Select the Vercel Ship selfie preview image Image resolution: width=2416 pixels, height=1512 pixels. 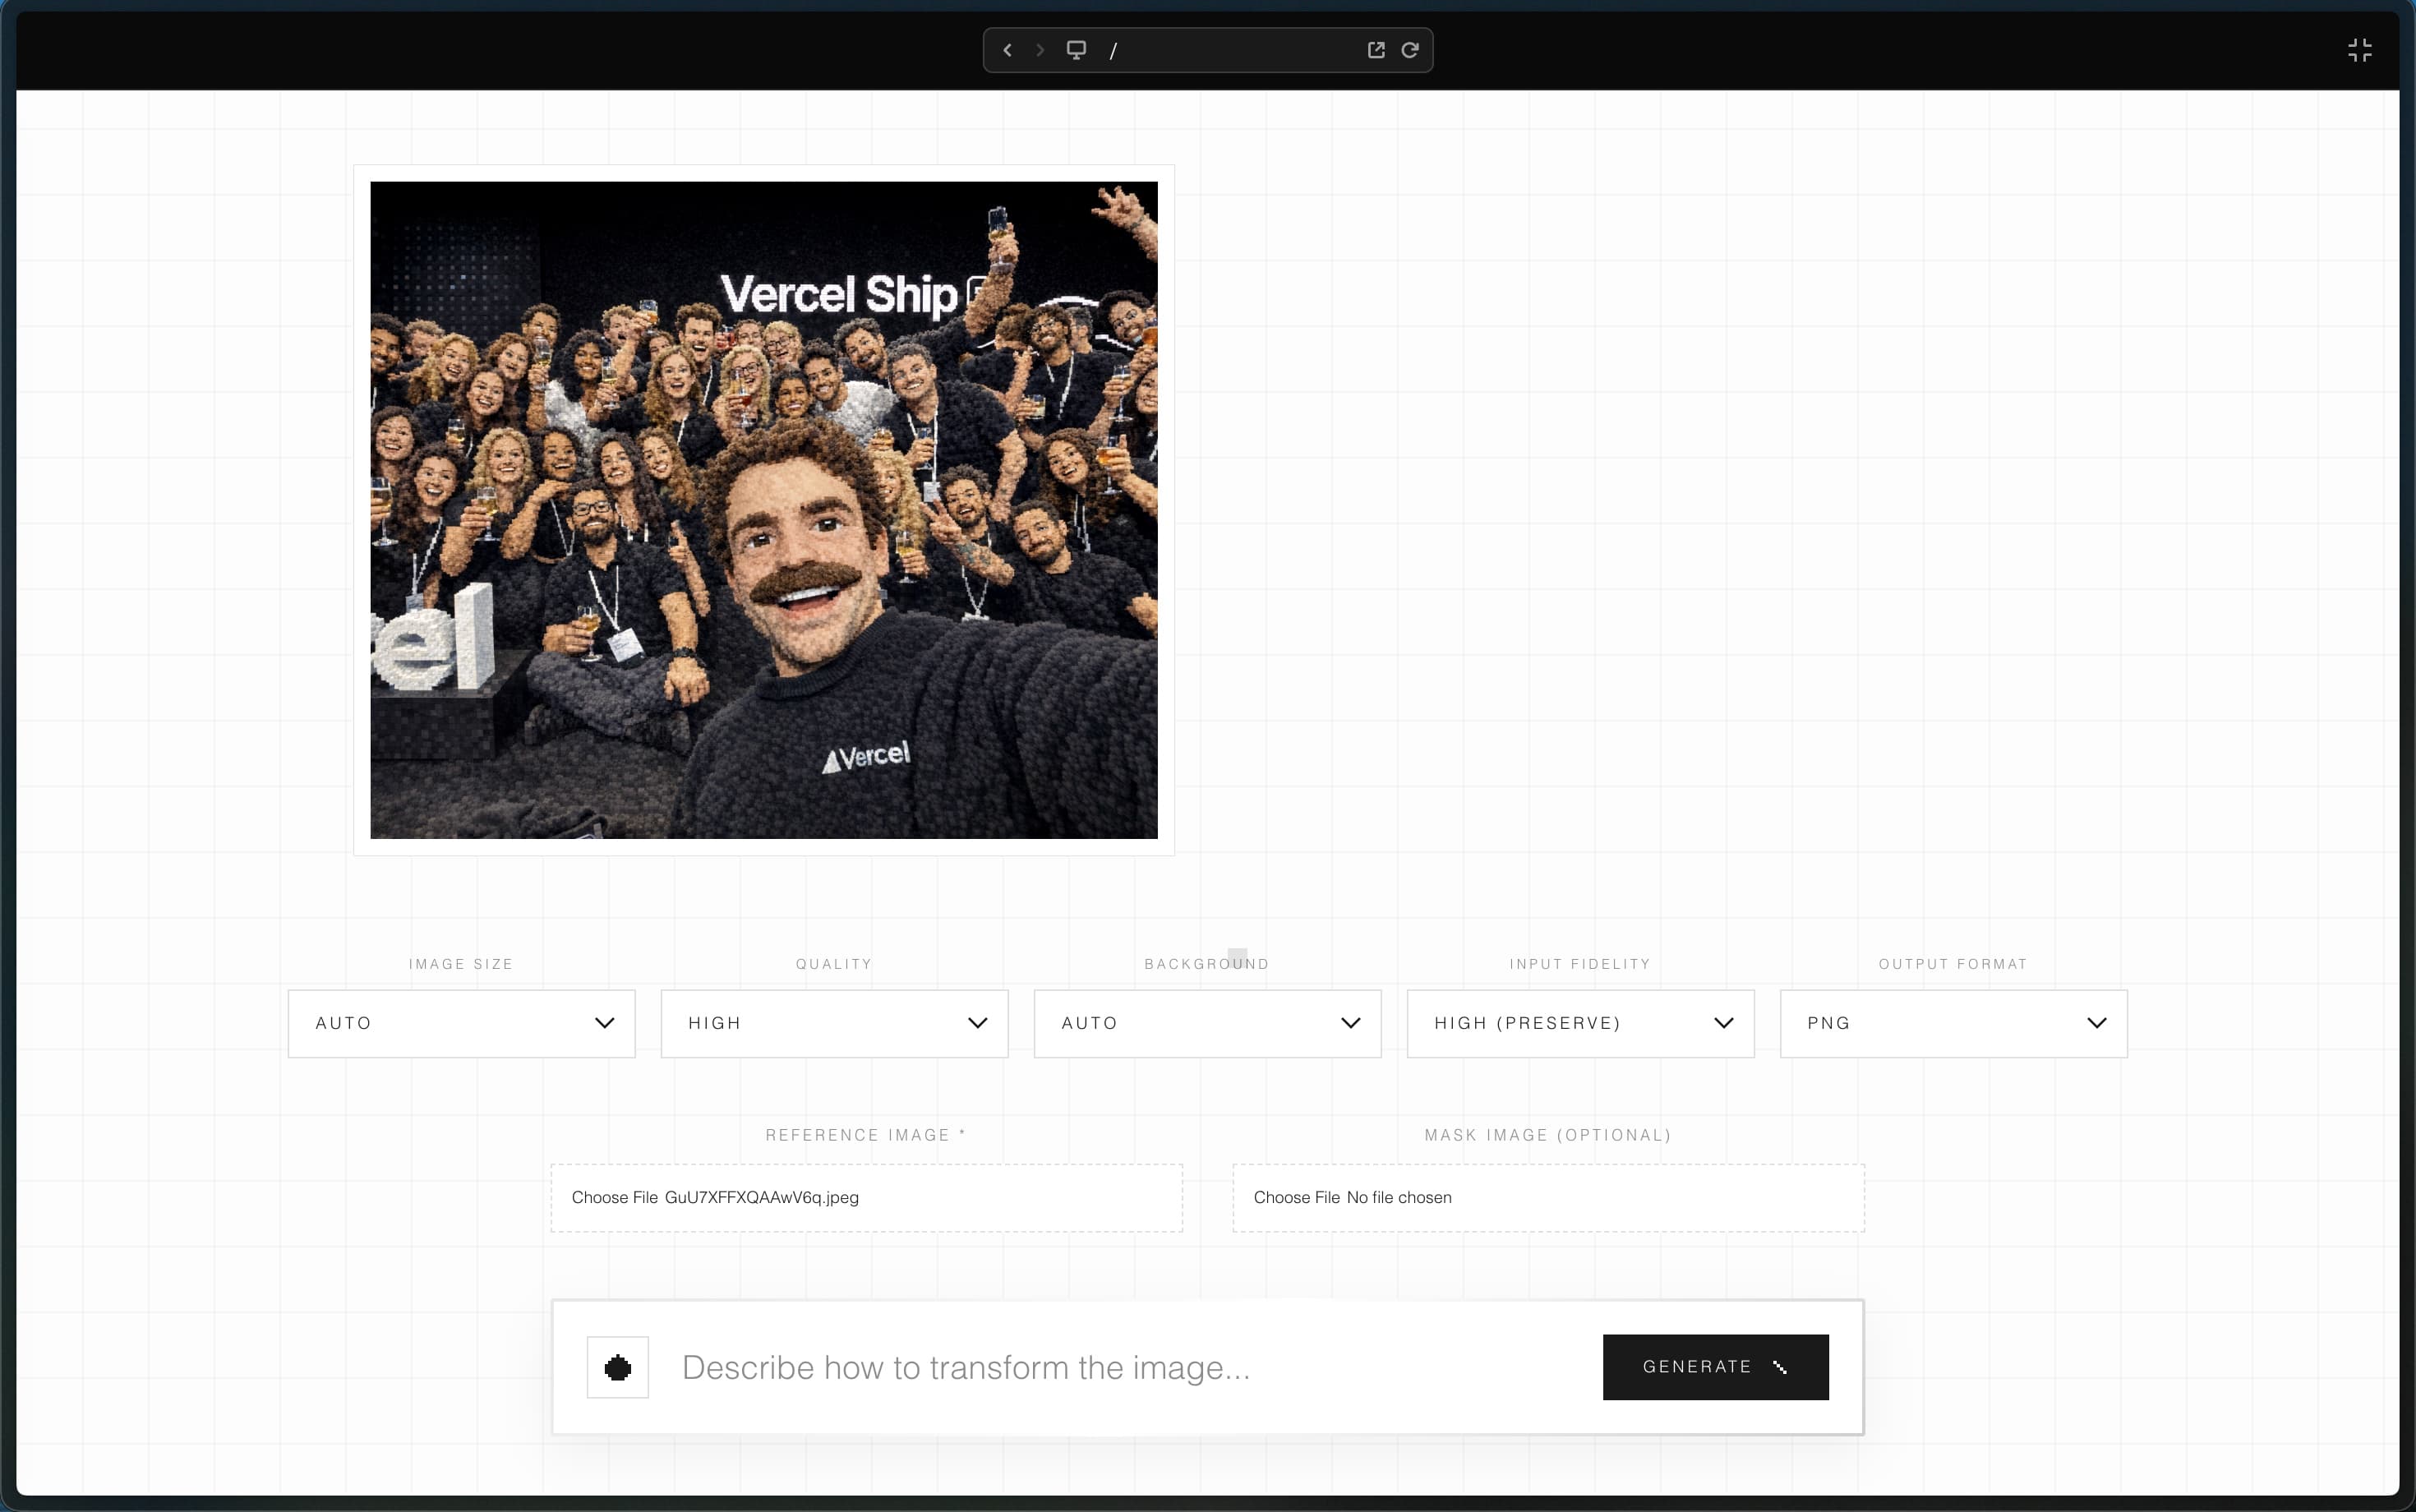[x=763, y=509]
